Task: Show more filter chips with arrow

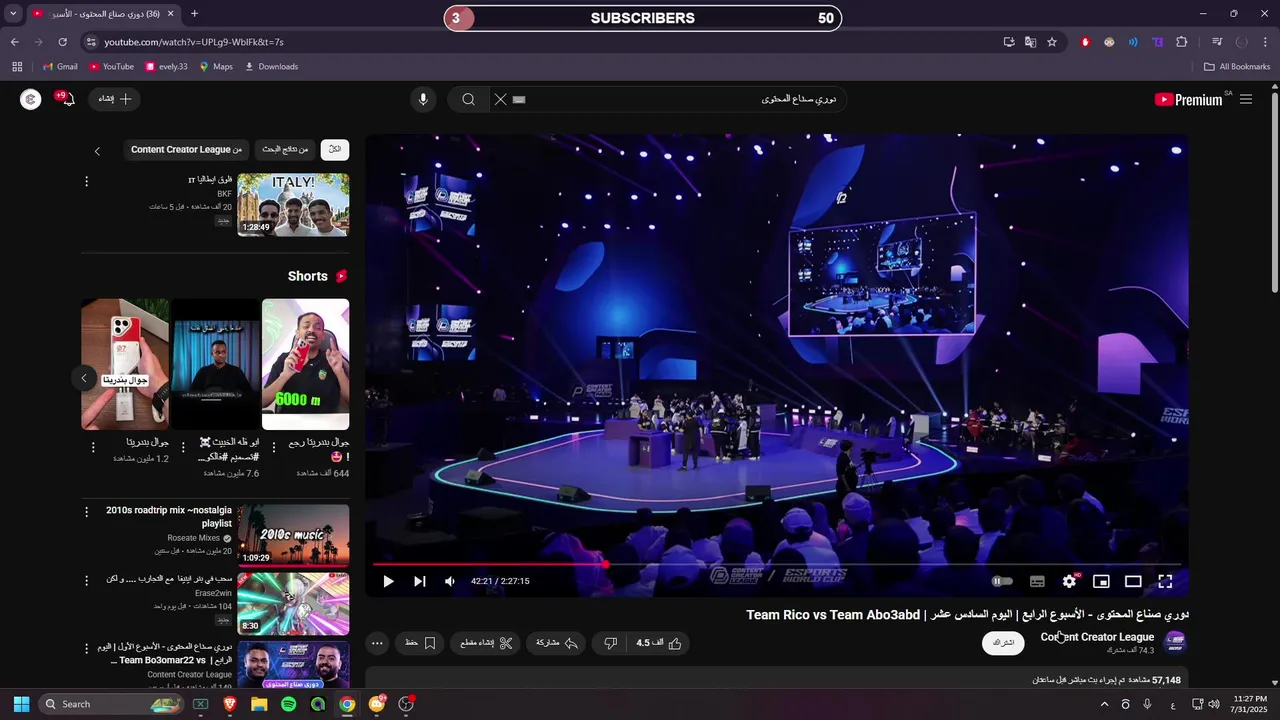Action: pyautogui.click(x=97, y=151)
